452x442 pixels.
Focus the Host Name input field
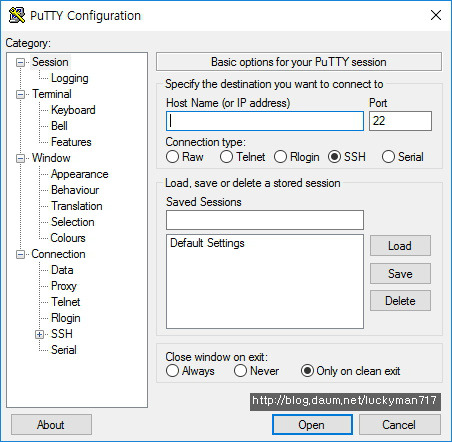265,121
